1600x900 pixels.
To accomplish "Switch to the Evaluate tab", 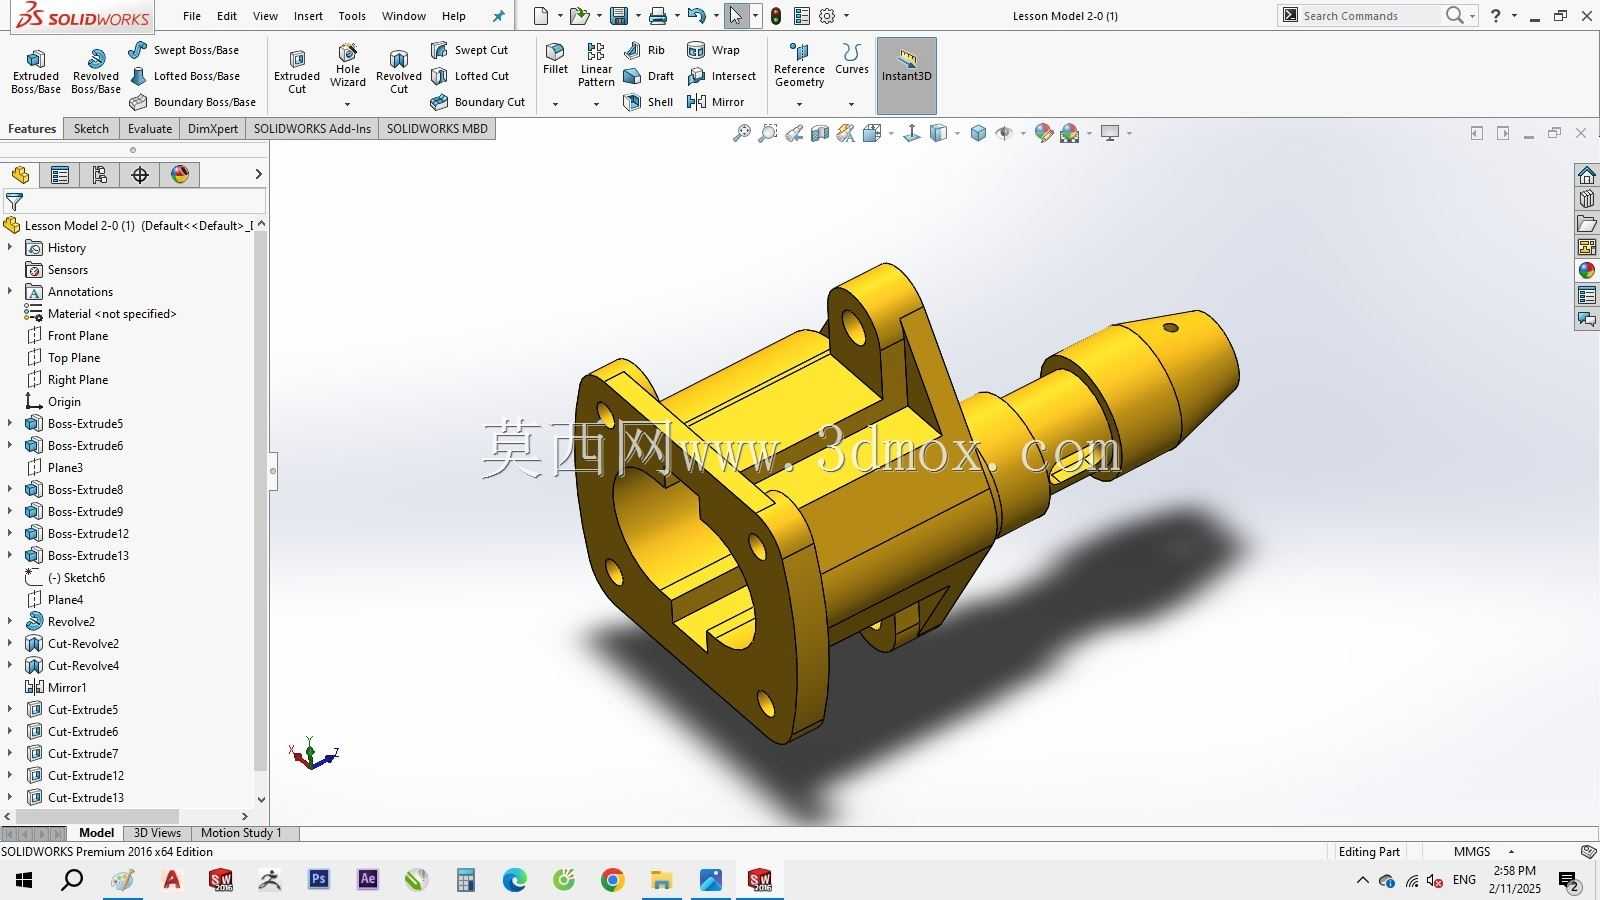I will (x=150, y=129).
